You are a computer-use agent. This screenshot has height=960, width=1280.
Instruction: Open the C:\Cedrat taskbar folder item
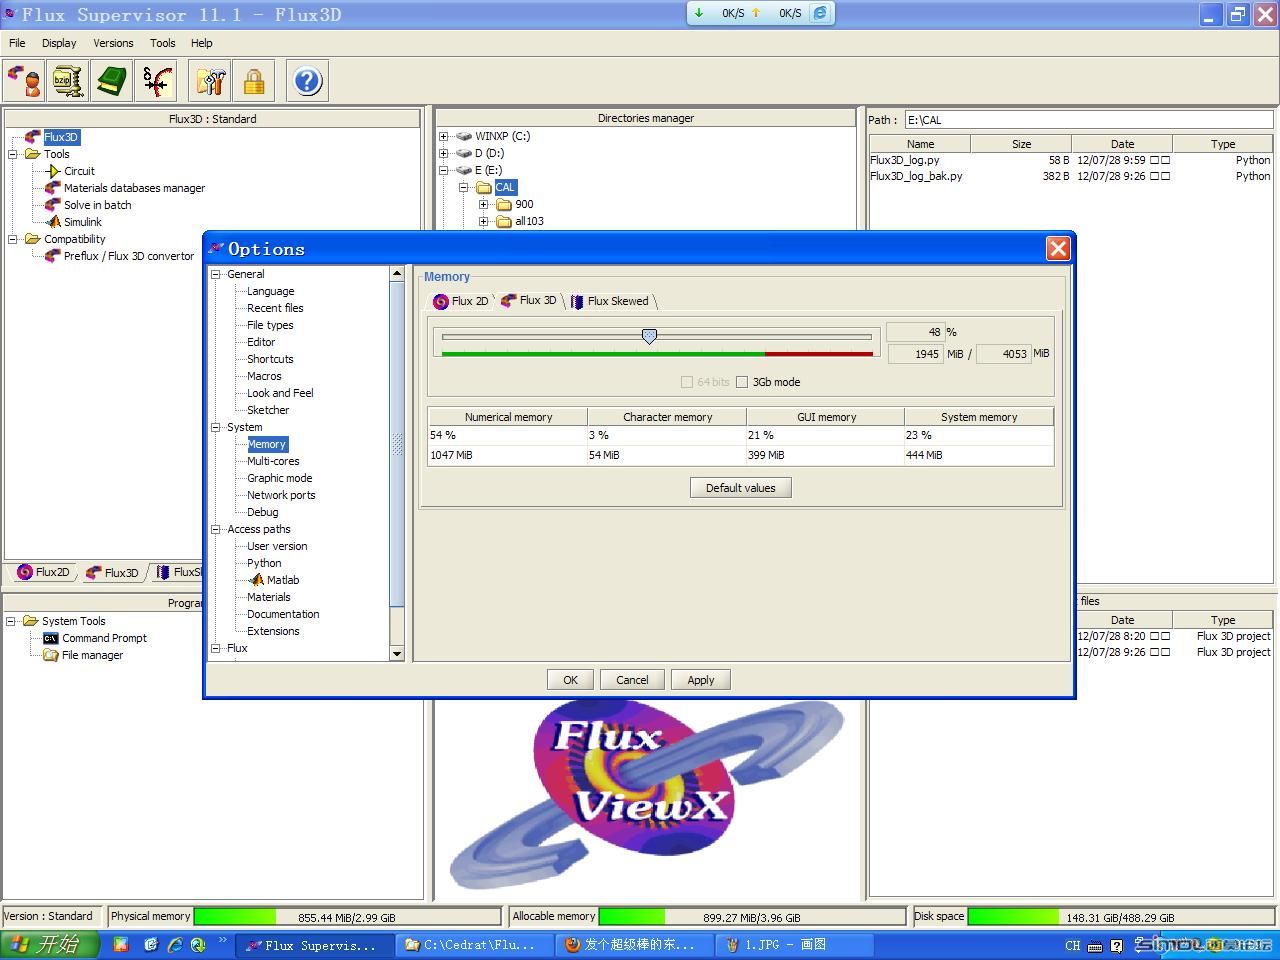click(472, 945)
